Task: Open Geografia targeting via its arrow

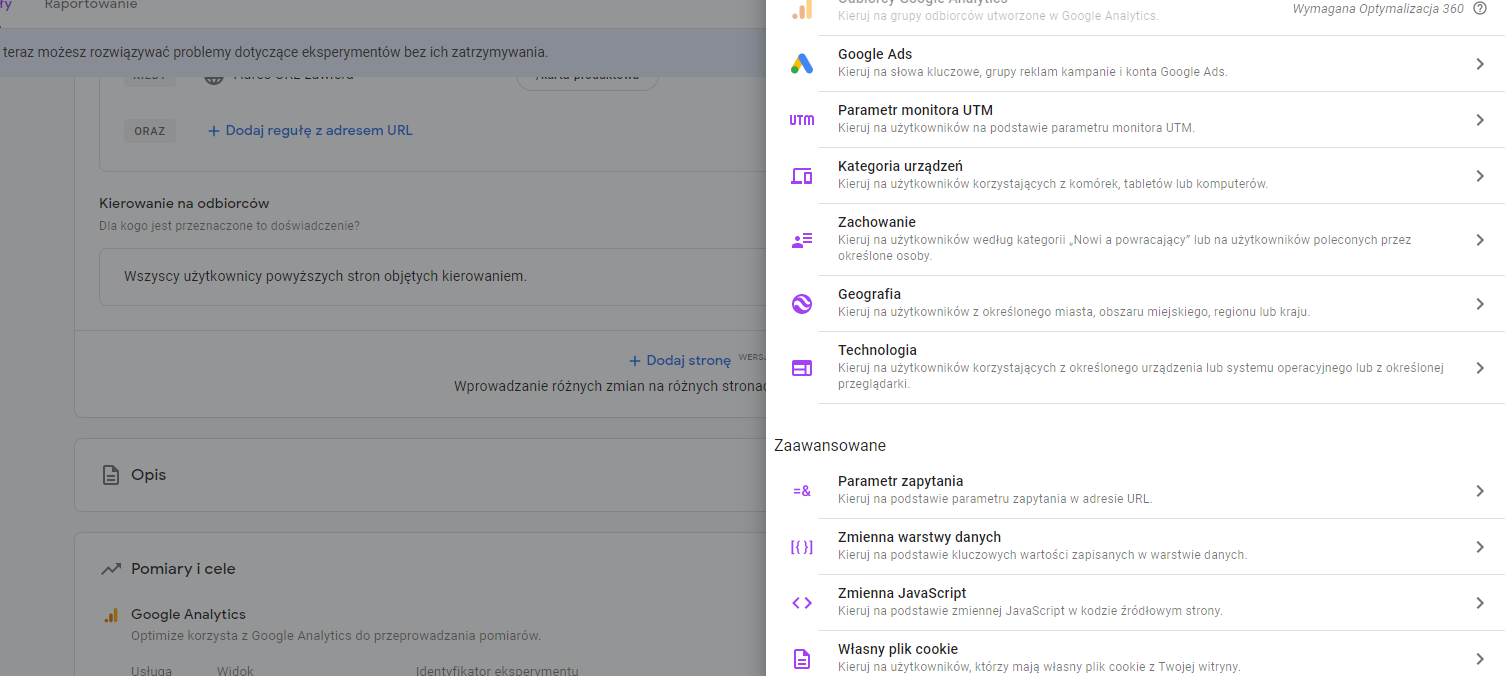Action: [1480, 304]
